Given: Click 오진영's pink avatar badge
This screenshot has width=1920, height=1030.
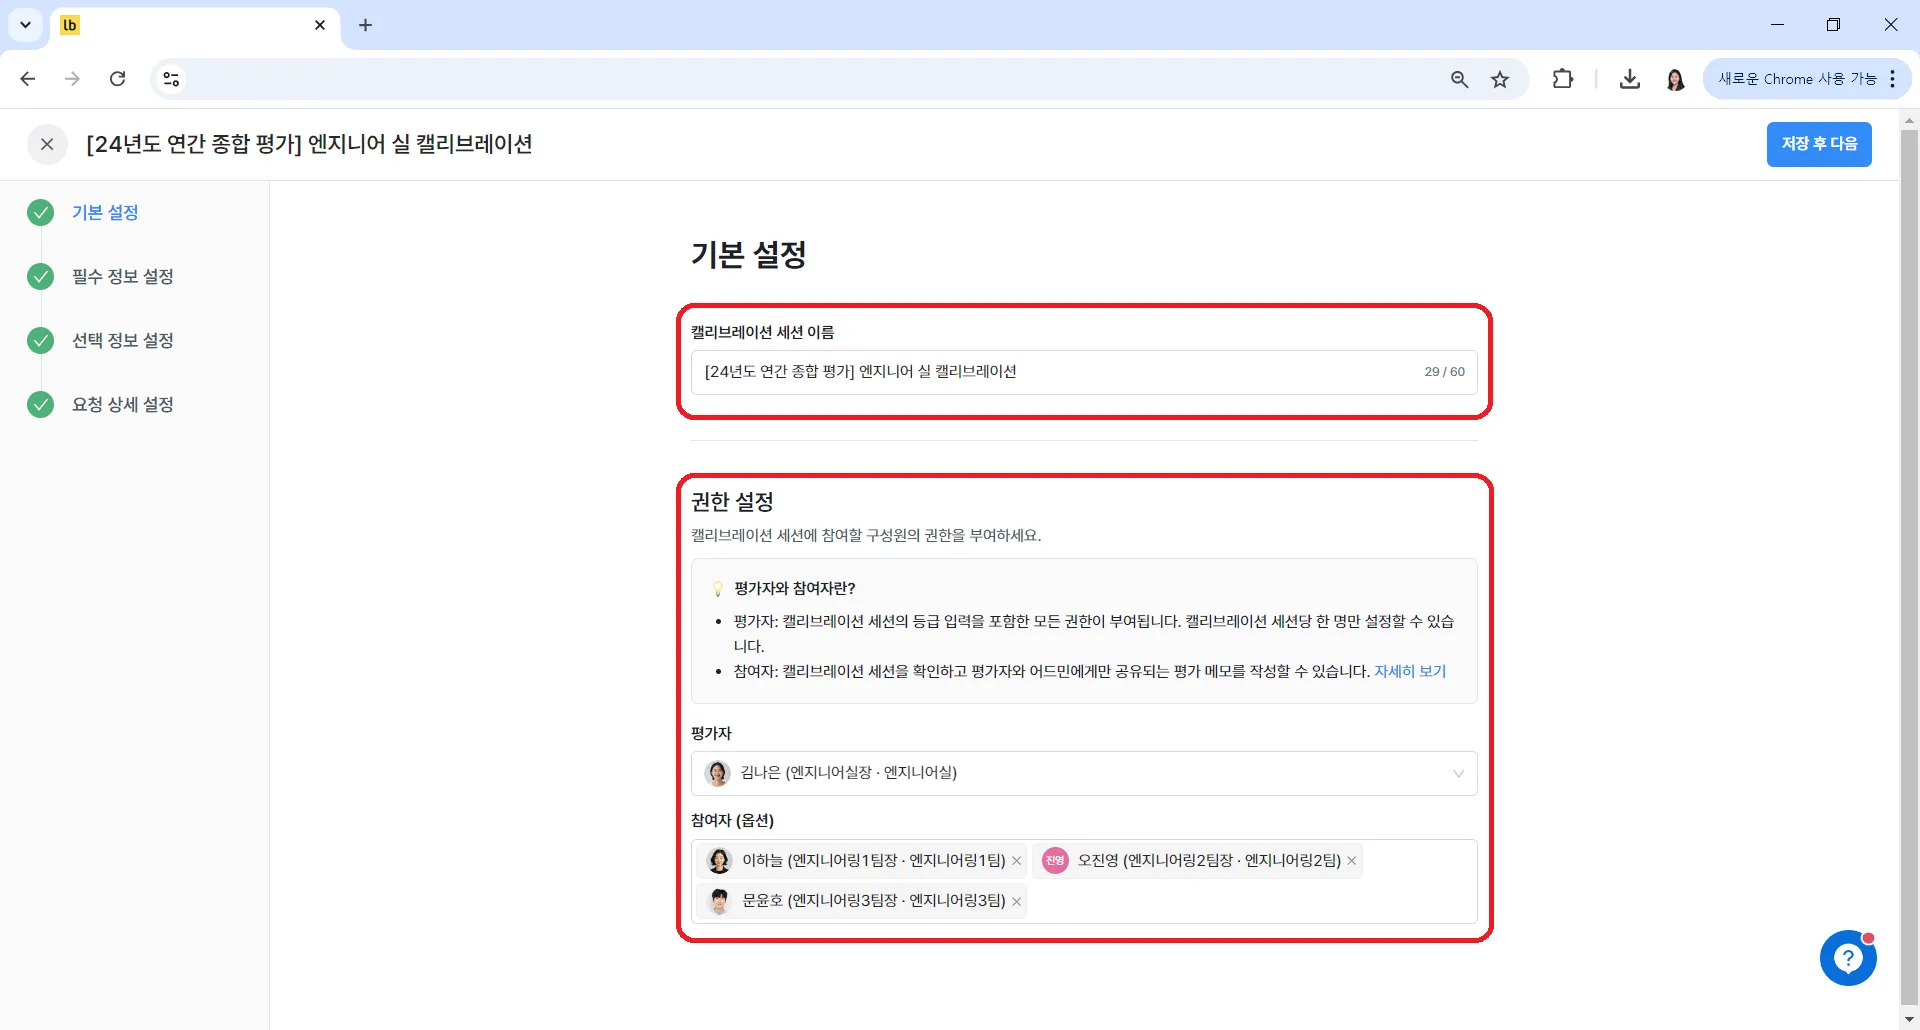Looking at the screenshot, I should [1055, 861].
